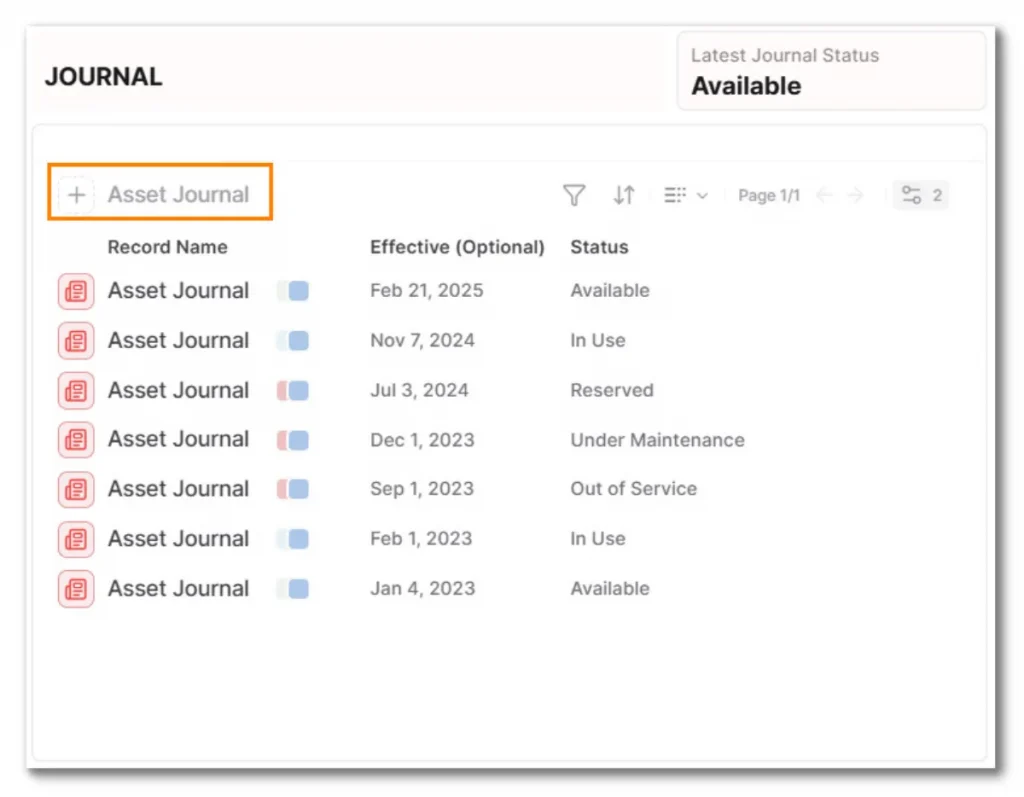Open the Asset Journal record dated Feb 1, 2023

click(x=178, y=538)
